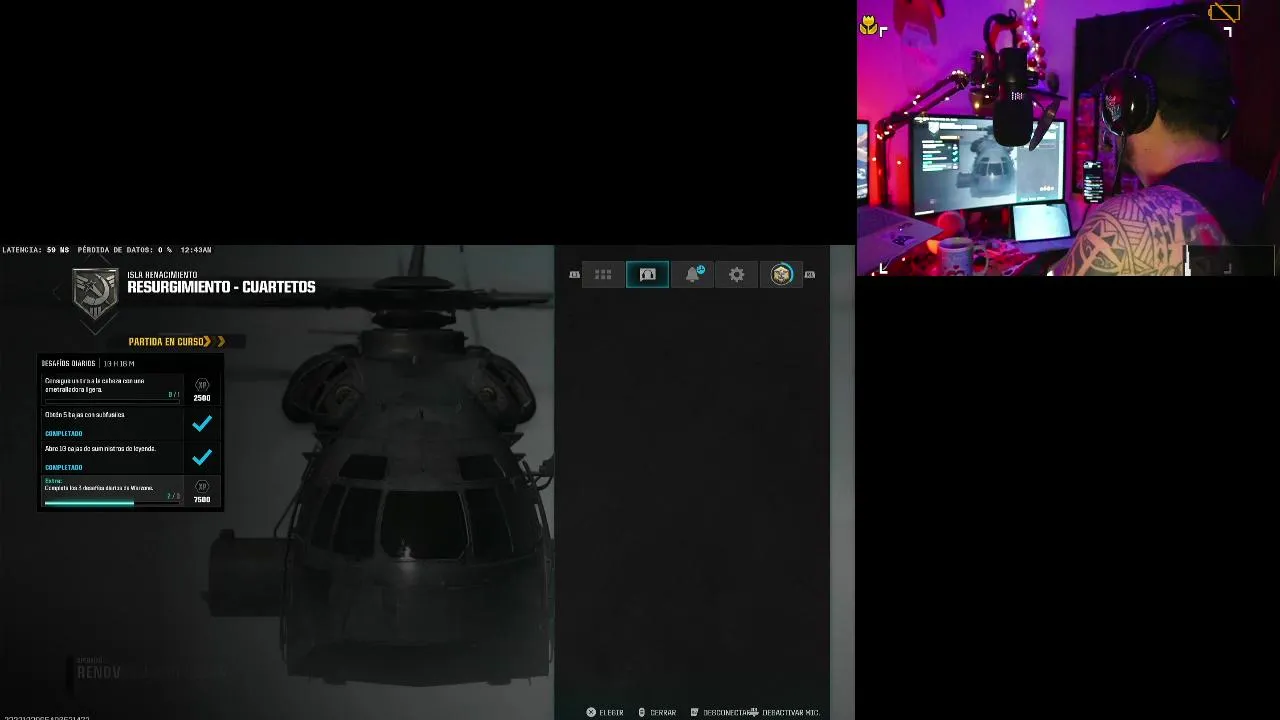Click the yellow emblem icon on webcam corner
This screenshot has height=720, width=1280.
867,26
